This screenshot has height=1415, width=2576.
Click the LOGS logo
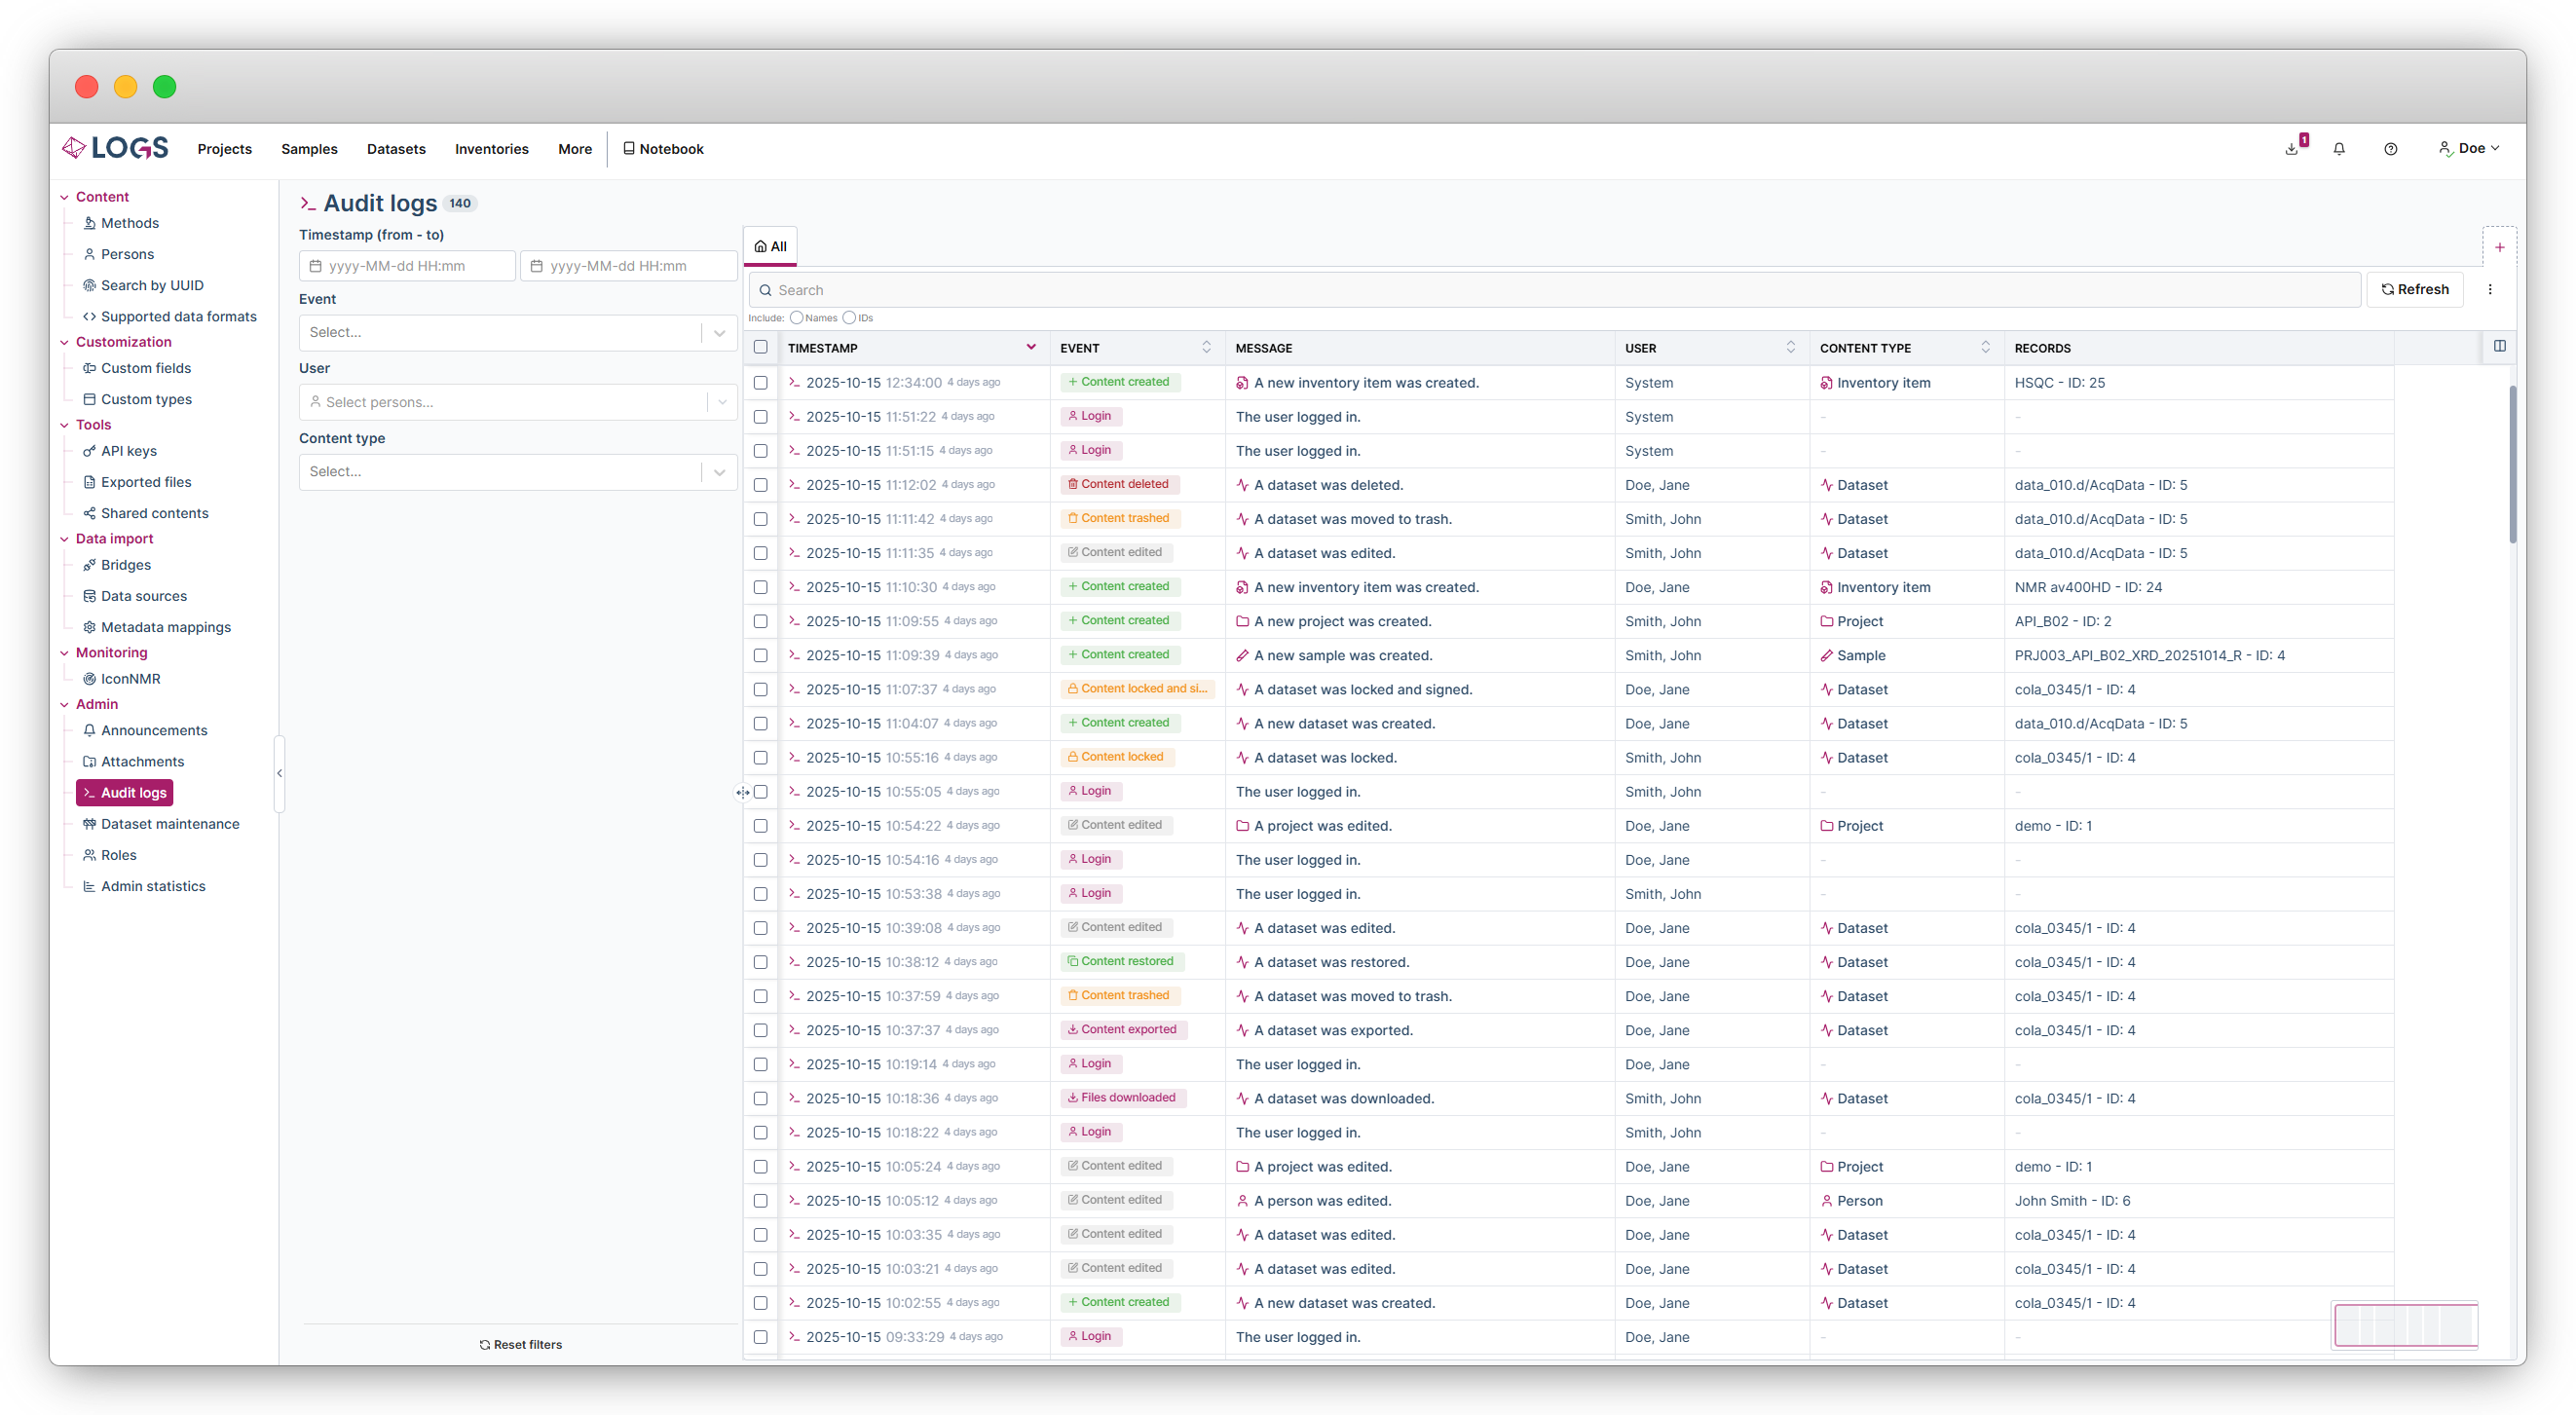(x=115, y=148)
